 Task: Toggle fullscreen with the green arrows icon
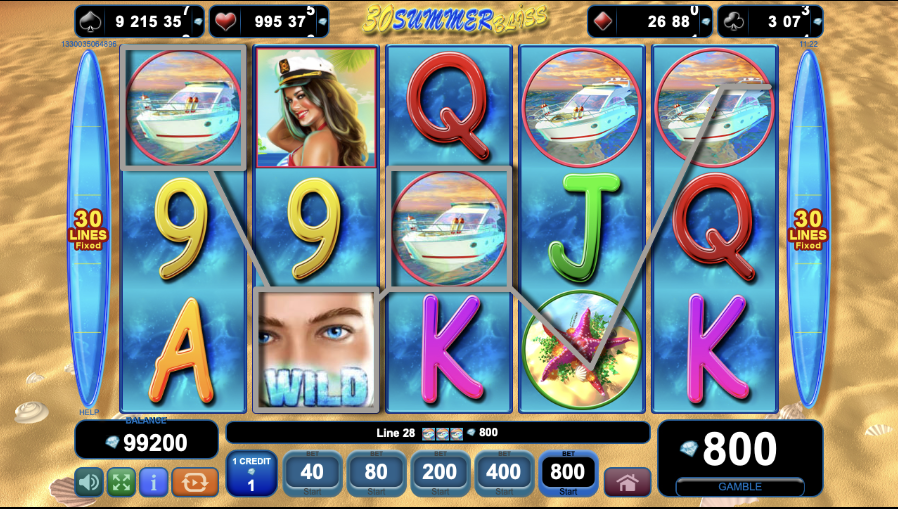[121, 482]
